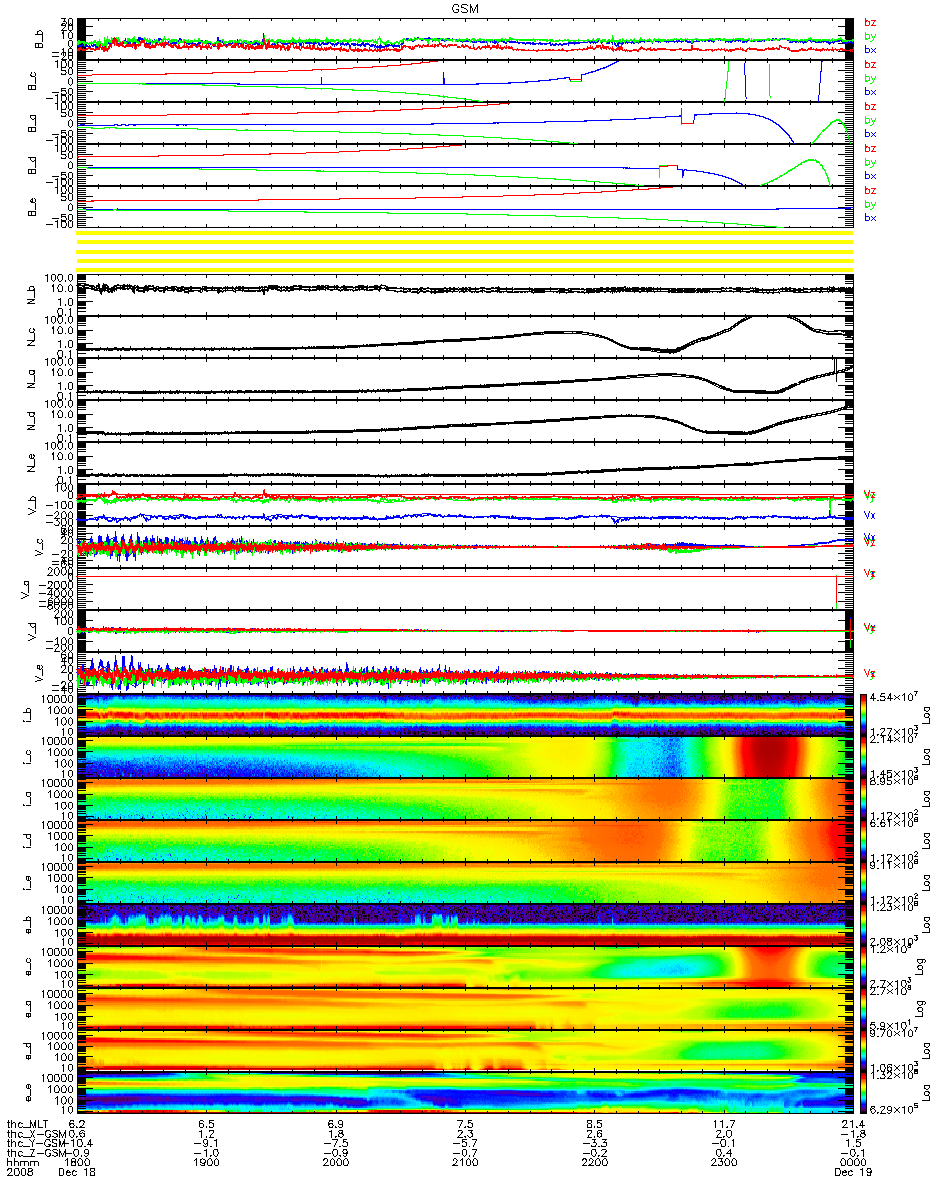Click the bz legend of the B_e panel
Viewport: 930px width, 1200px height.
click(x=870, y=190)
